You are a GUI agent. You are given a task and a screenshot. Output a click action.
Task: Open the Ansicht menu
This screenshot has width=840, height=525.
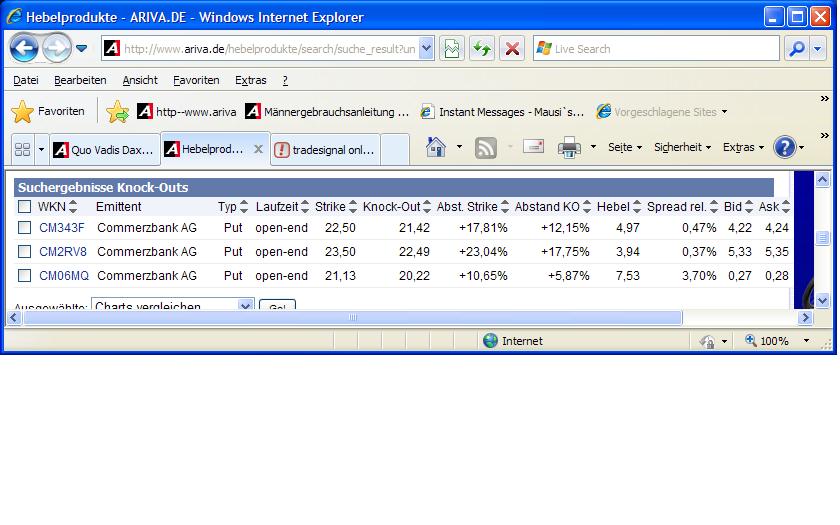(x=140, y=80)
